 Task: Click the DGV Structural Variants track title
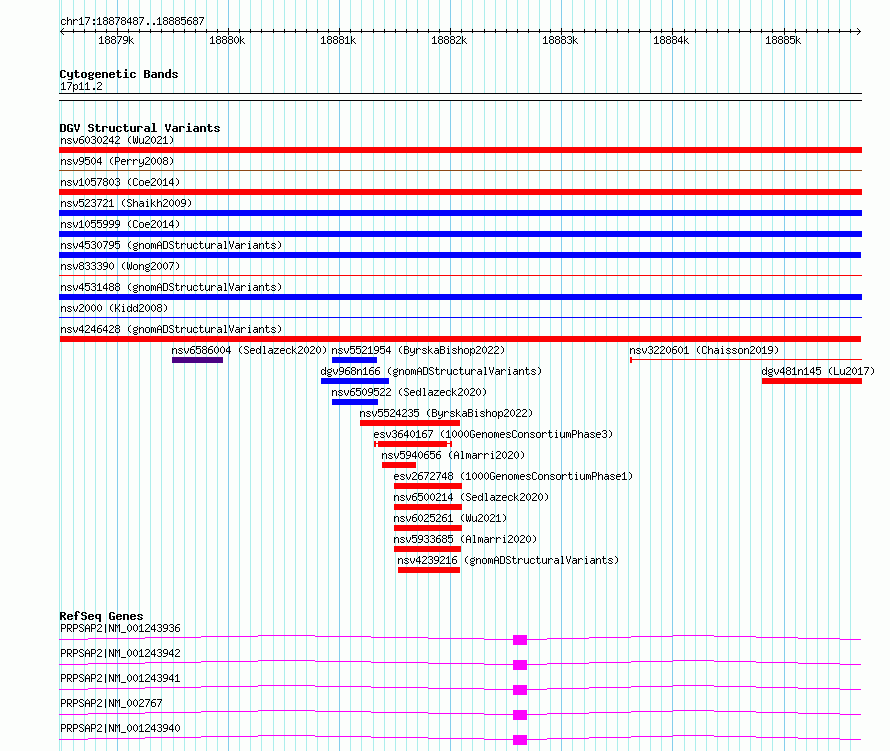(x=140, y=128)
